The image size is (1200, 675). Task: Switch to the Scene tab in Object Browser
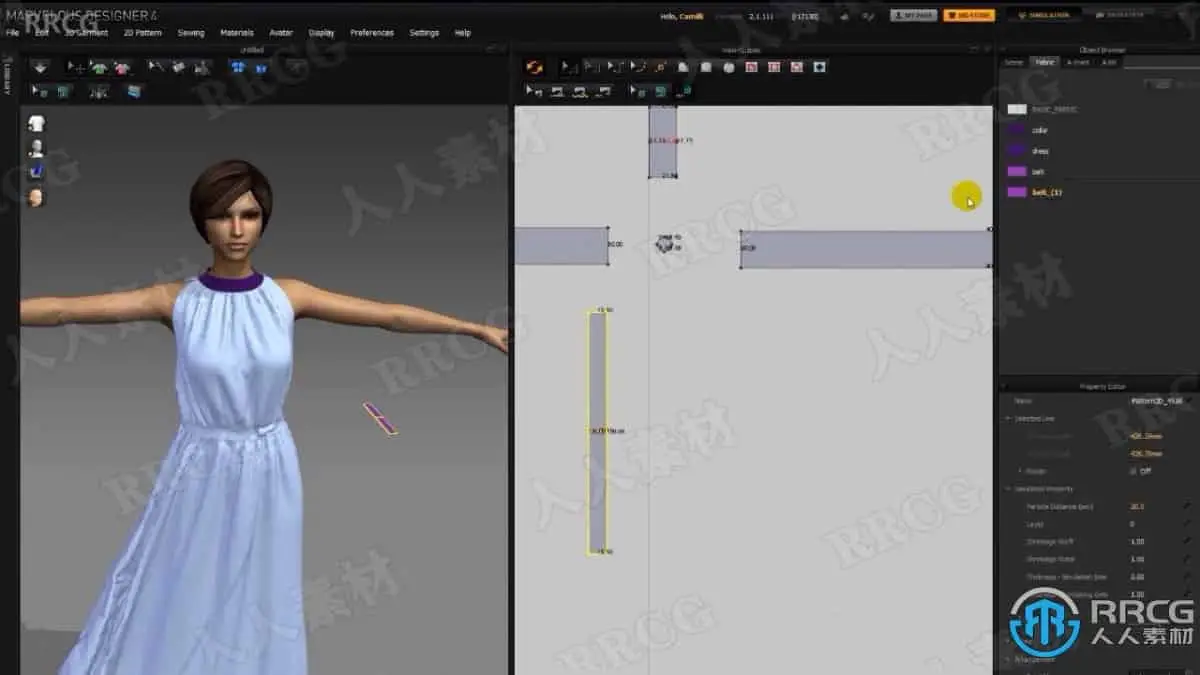tap(1013, 62)
